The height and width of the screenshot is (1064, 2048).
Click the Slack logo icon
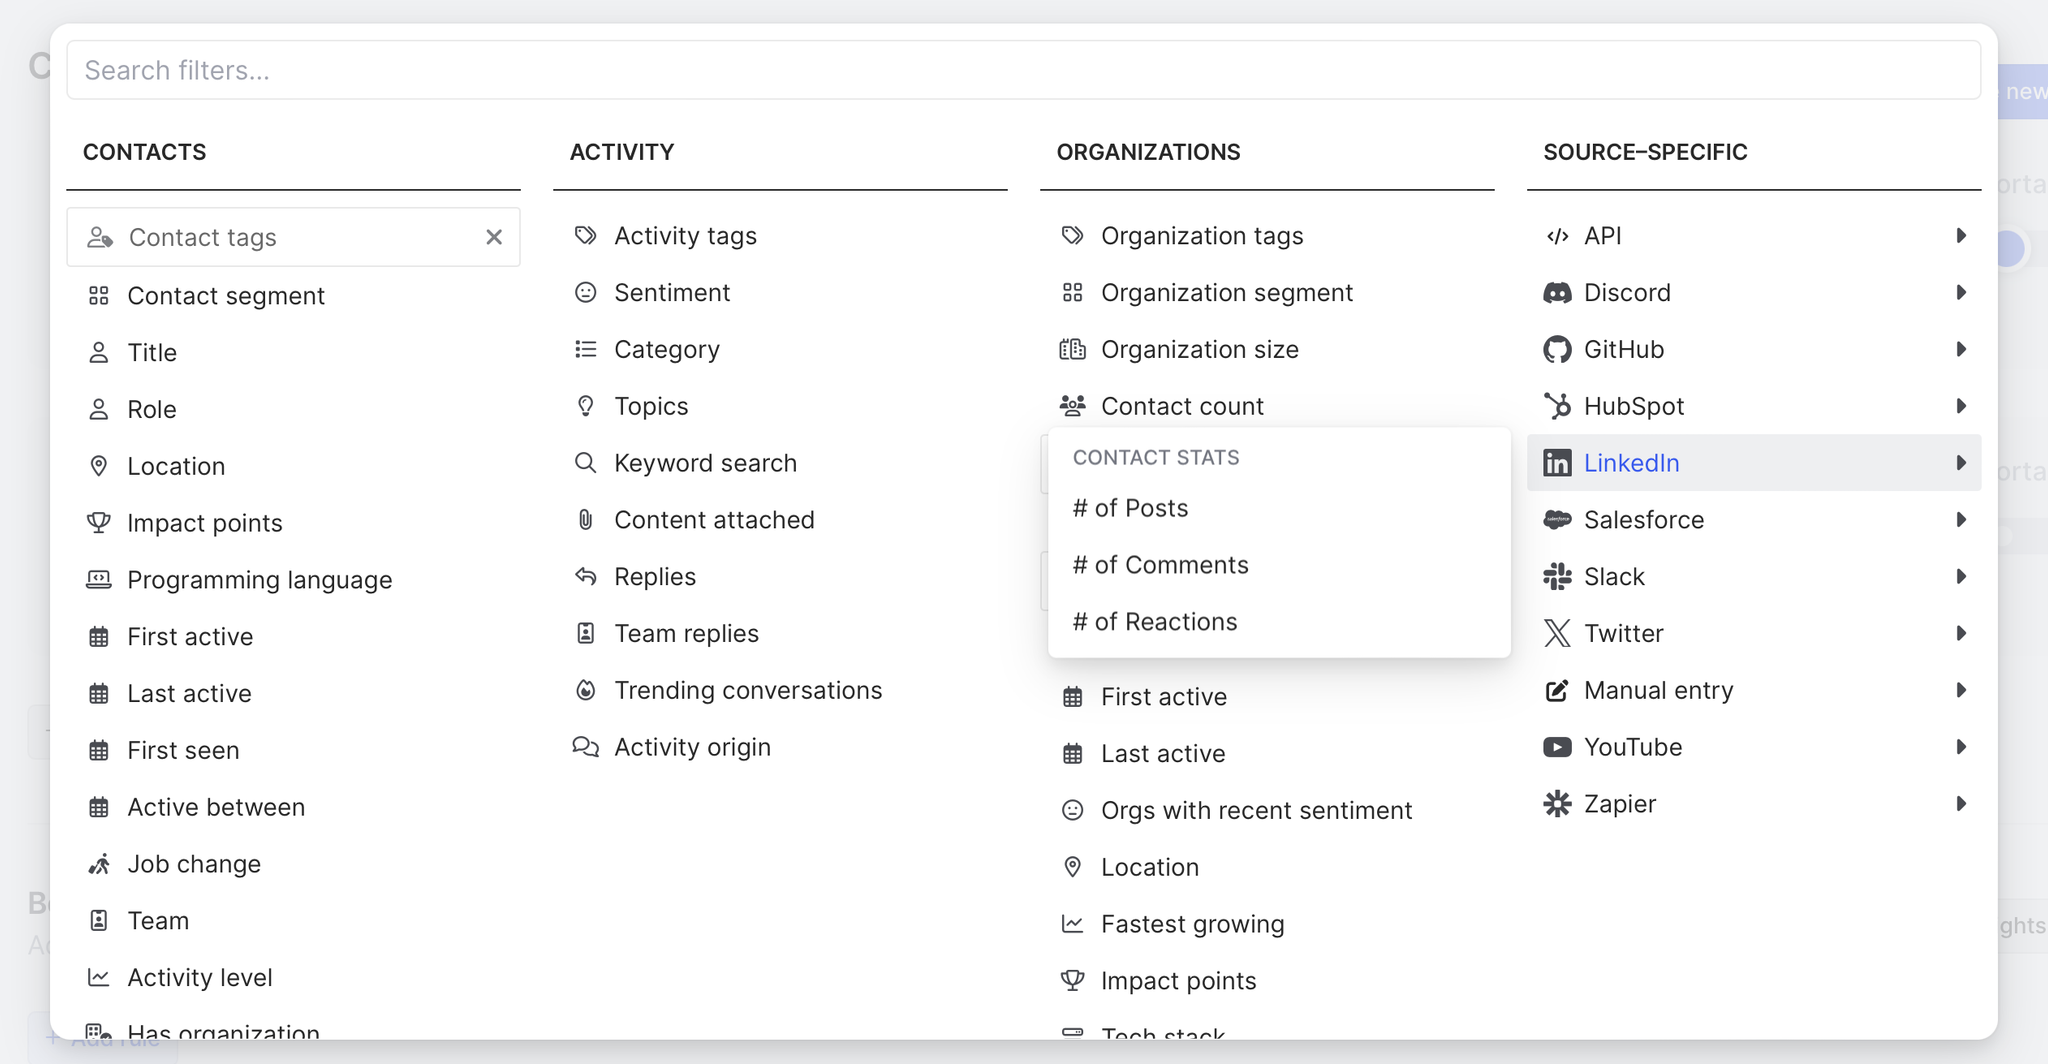(1557, 577)
